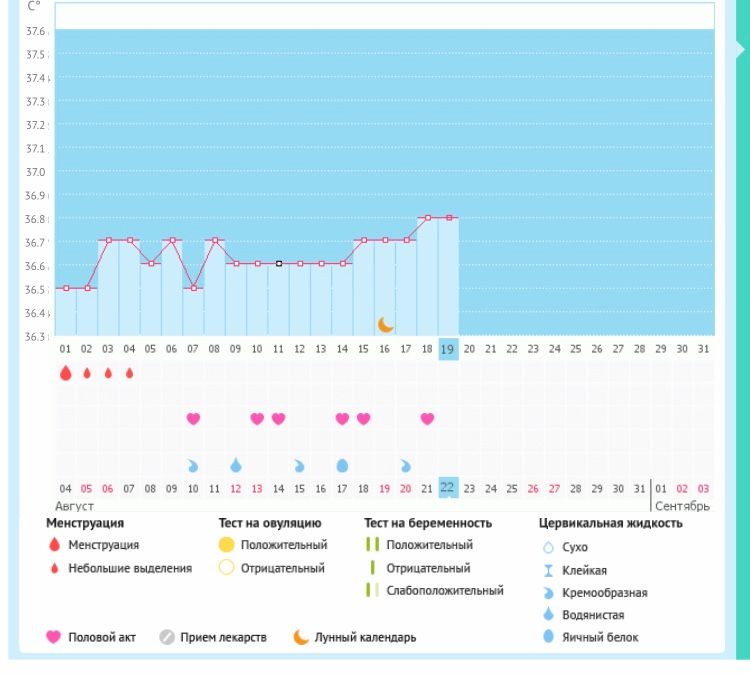Click the creamy fluid icon under day 17
The height and width of the screenshot is (675, 750).
406,465
